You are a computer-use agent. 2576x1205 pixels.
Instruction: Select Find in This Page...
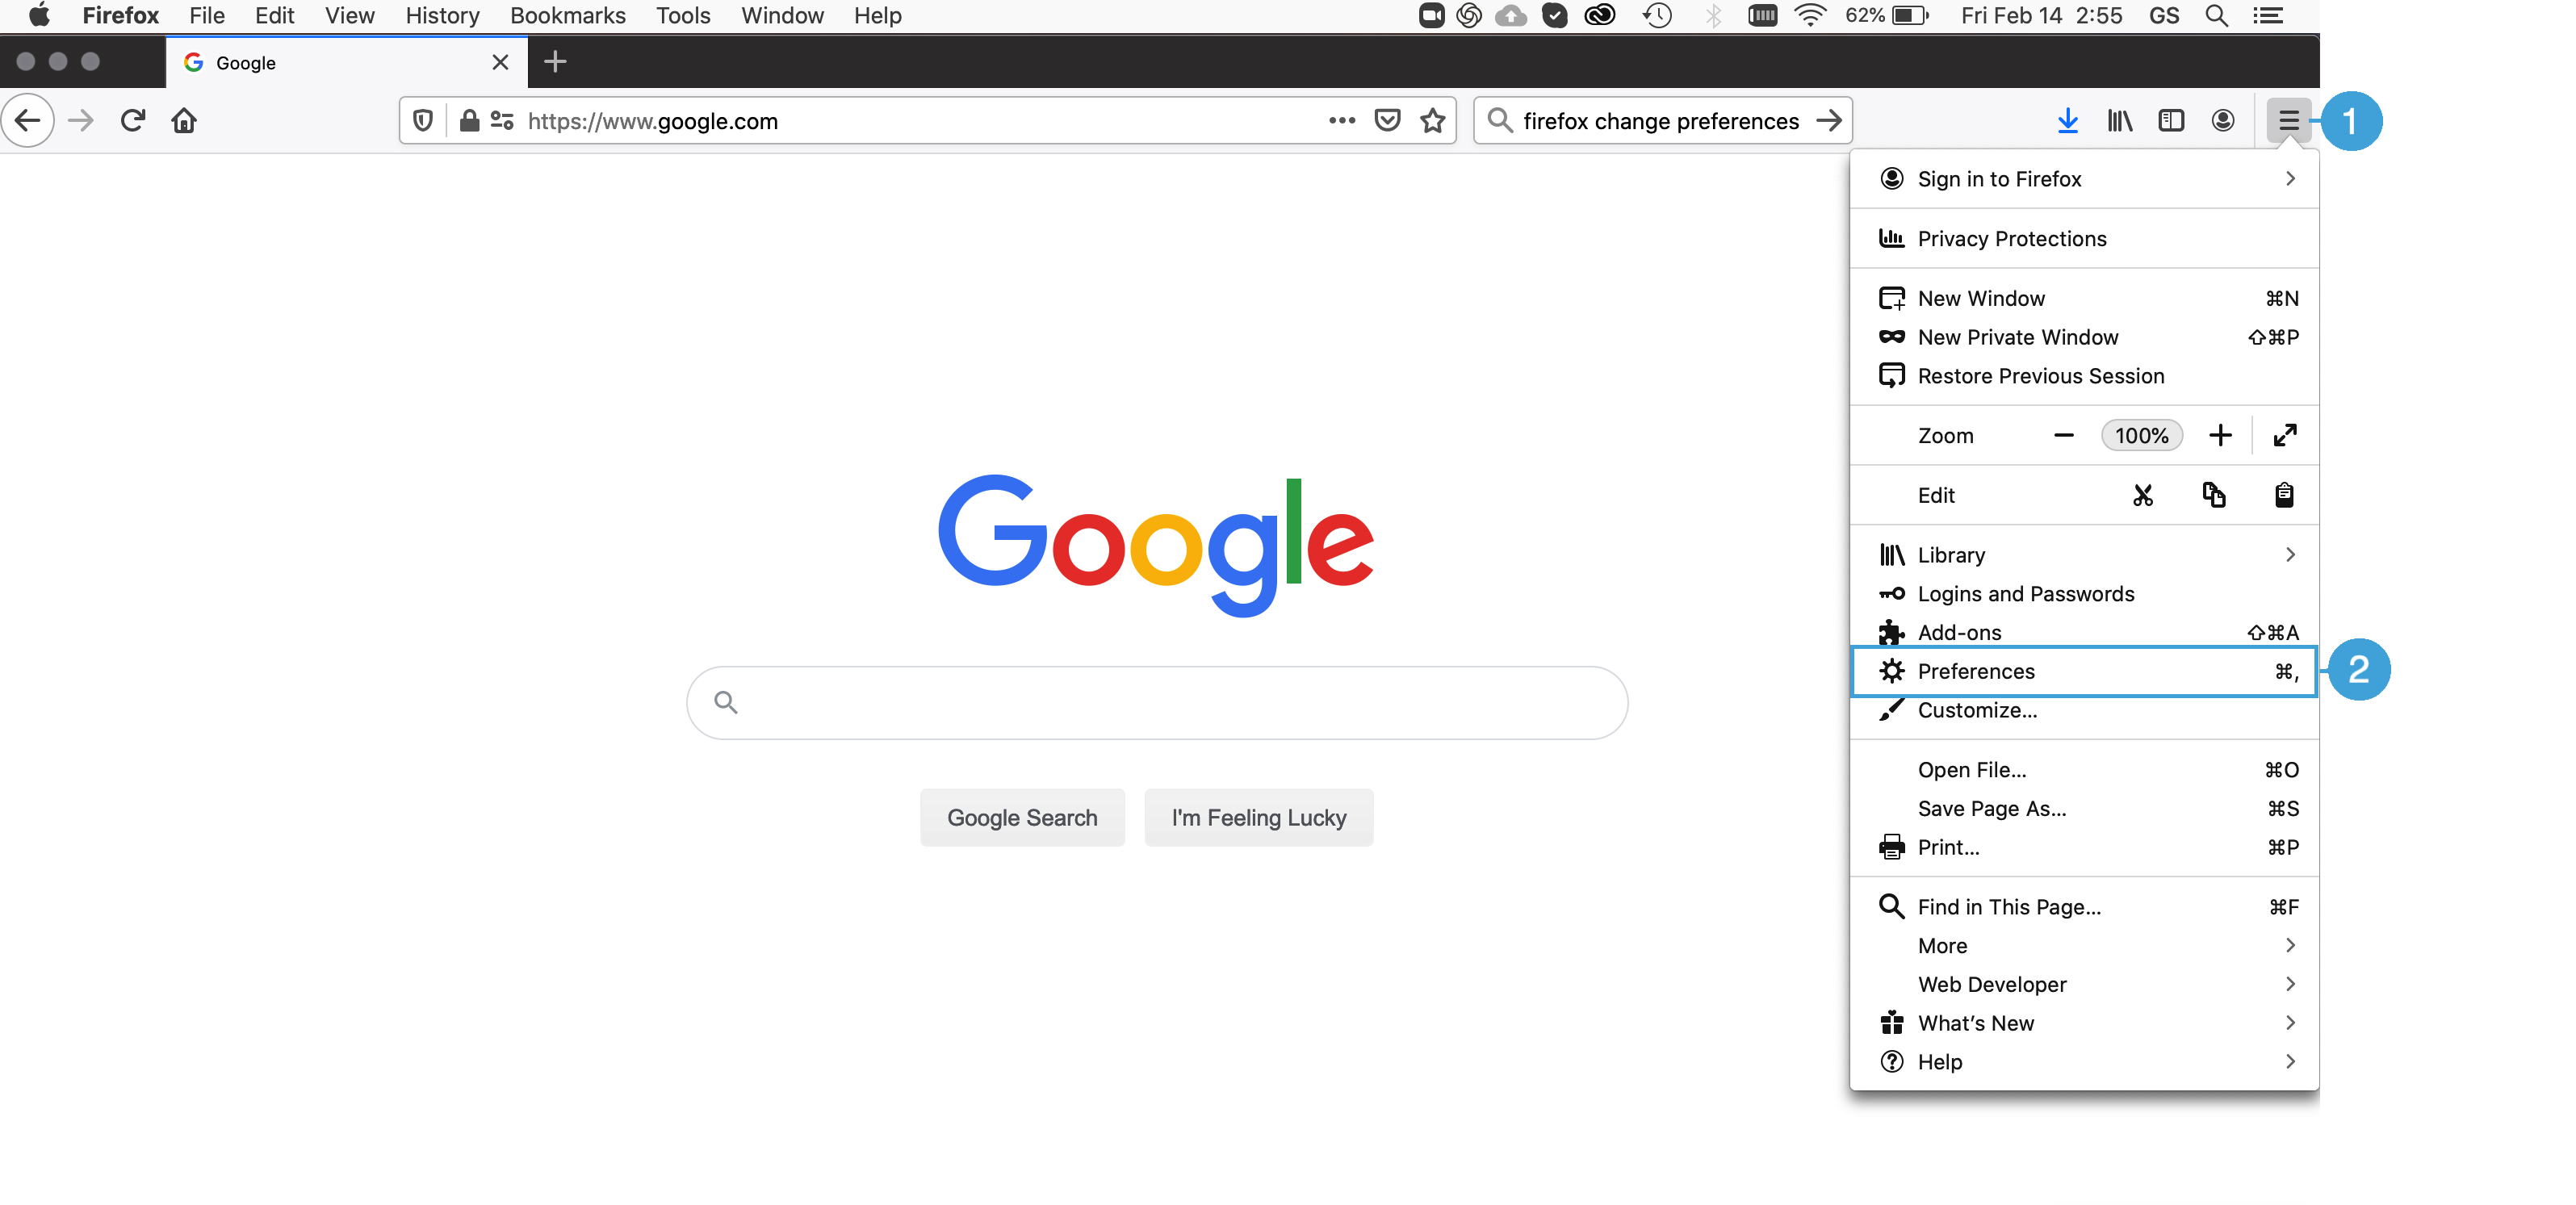pos(2085,908)
